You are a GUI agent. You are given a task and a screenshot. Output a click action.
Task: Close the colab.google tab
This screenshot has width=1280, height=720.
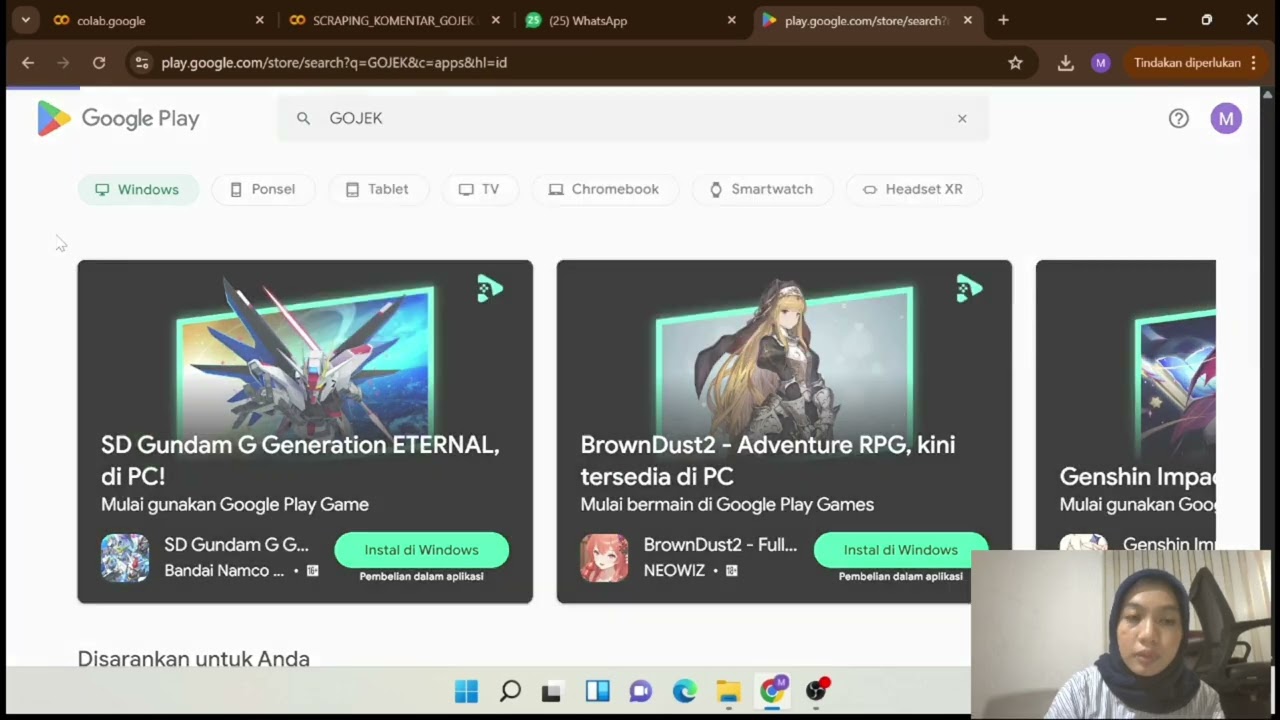coord(260,20)
